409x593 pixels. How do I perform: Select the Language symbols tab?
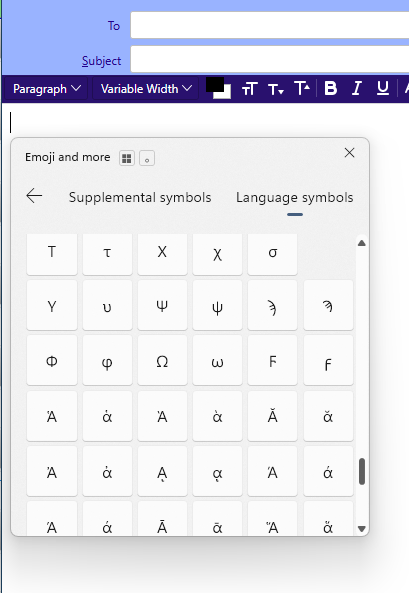pyautogui.click(x=295, y=197)
